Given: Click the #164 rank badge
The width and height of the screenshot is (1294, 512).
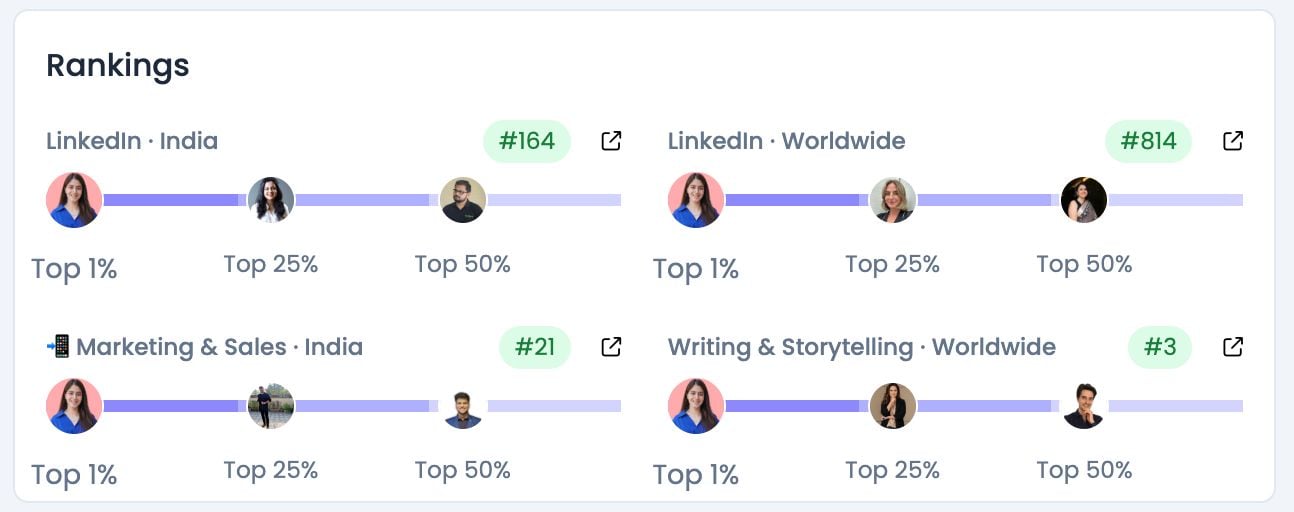Looking at the screenshot, I should tap(527, 141).
